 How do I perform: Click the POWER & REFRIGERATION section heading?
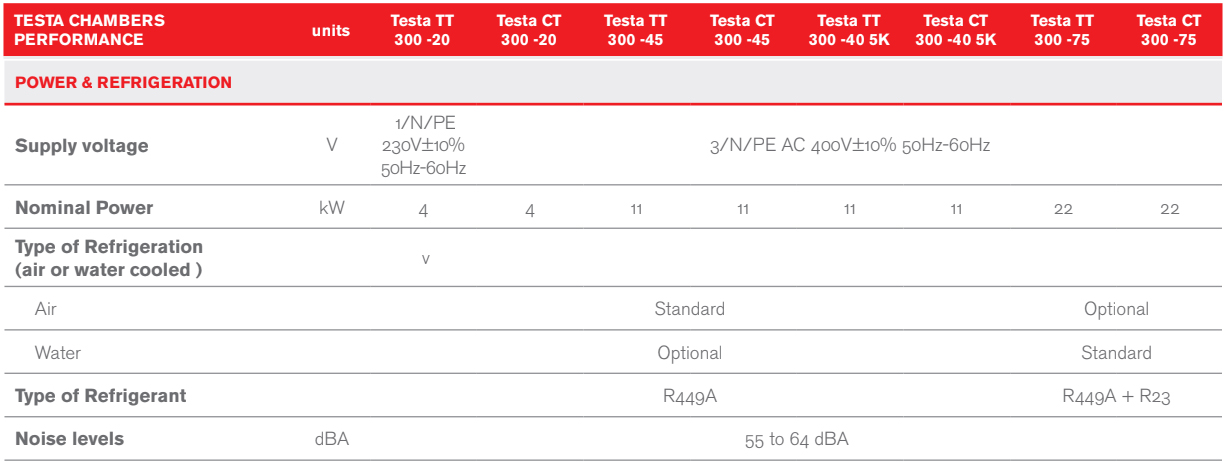click(123, 83)
